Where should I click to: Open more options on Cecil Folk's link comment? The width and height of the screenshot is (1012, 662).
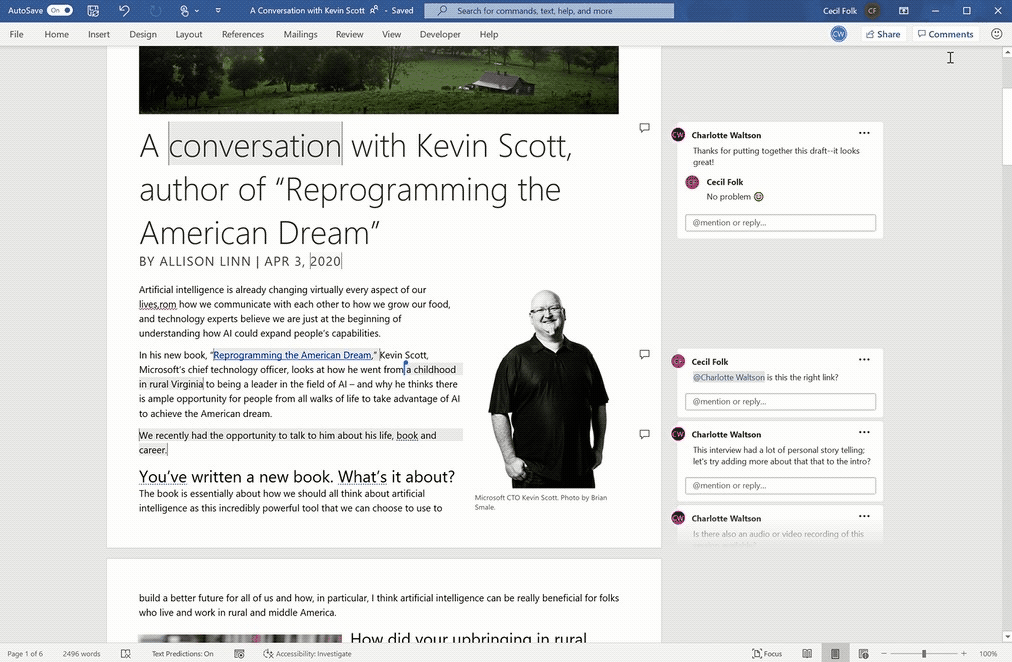point(864,359)
